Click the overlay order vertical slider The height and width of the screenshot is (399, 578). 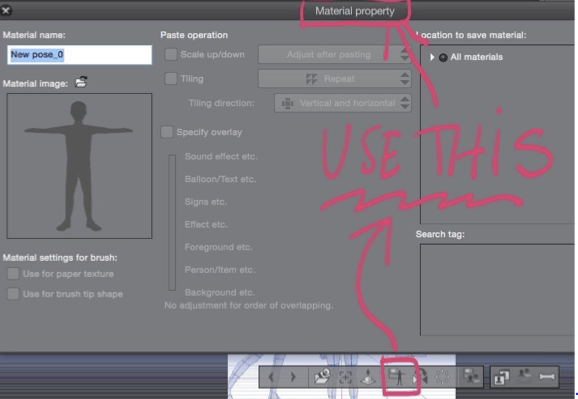pyautogui.click(x=172, y=223)
